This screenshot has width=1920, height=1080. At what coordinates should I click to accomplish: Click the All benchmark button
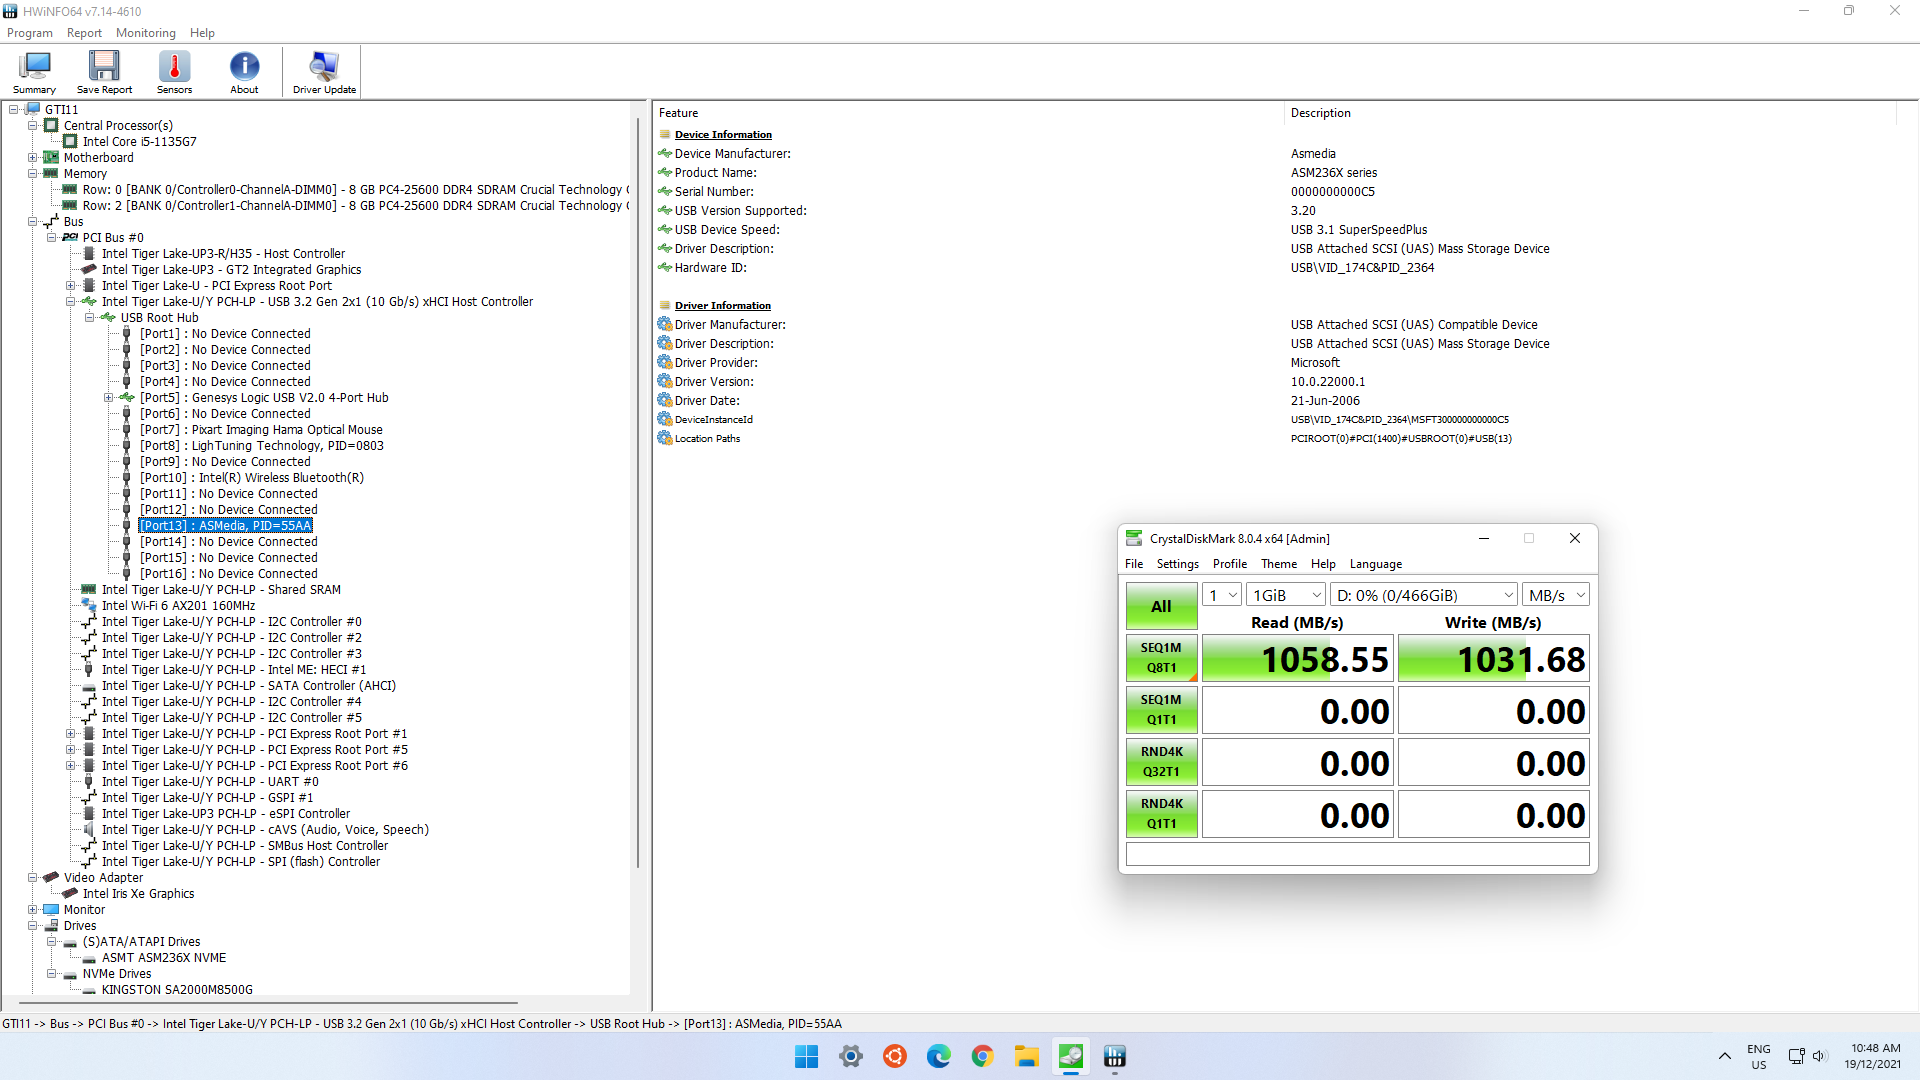[x=1161, y=606]
